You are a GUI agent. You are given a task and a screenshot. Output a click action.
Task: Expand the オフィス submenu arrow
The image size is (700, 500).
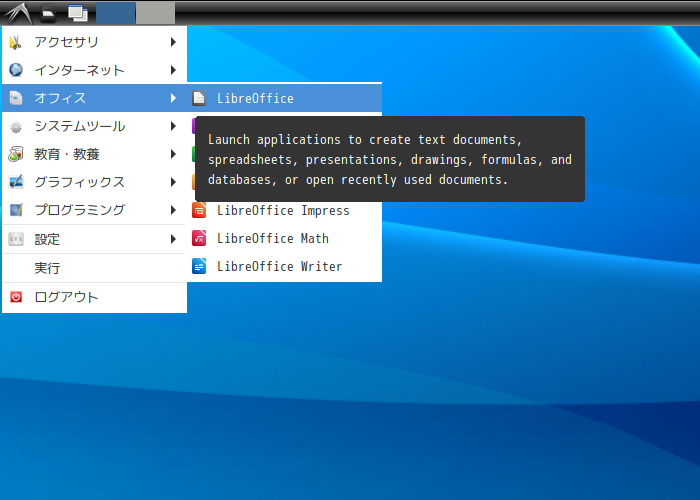coord(174,98)
